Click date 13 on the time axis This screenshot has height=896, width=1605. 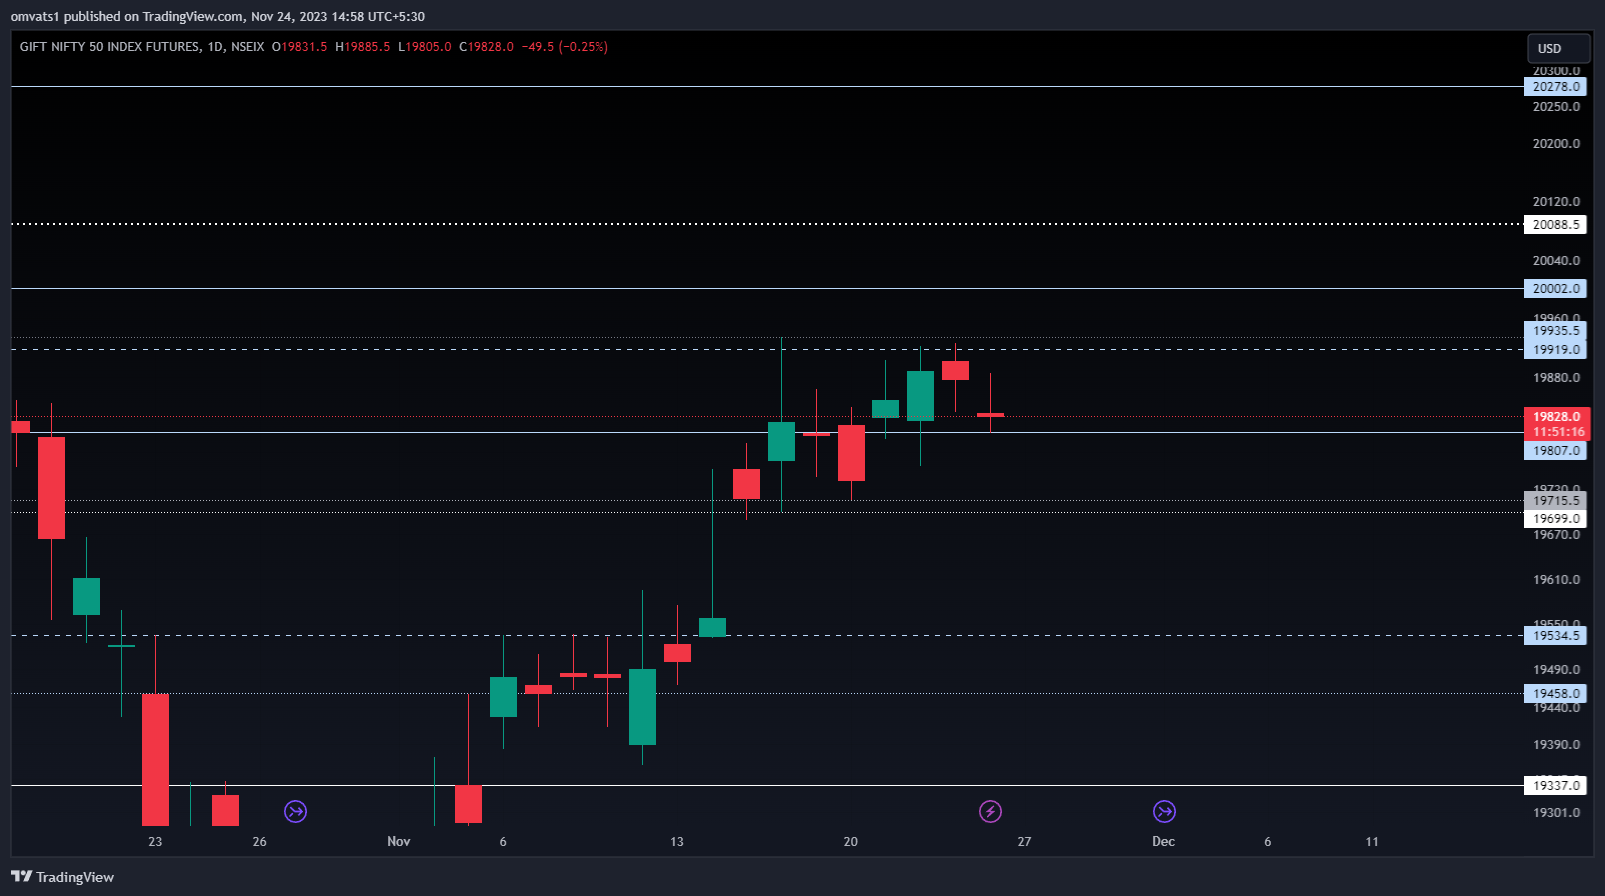(677, 841)
